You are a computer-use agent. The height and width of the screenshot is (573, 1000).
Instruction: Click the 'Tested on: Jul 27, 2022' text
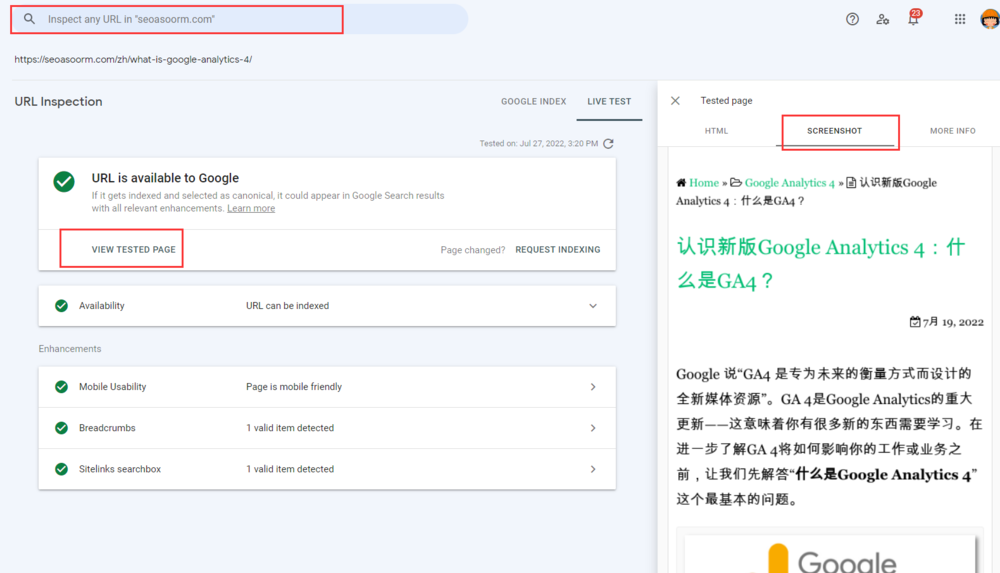click(538, 144)
